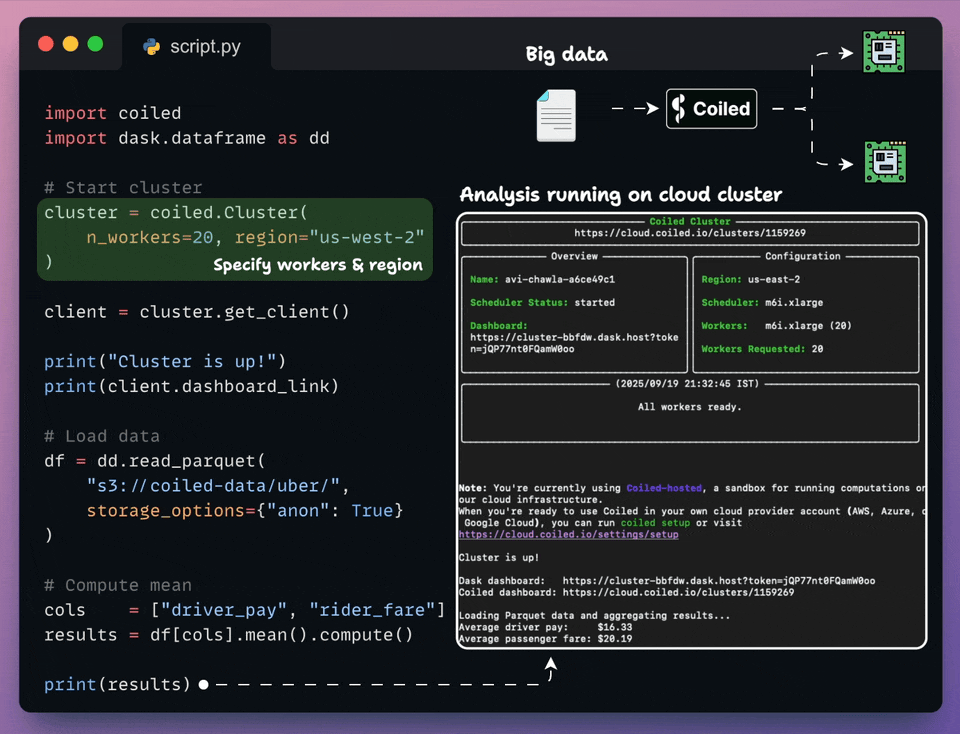Click 'Workers Requested: 20' entry
960x734 pixels.
762,349
